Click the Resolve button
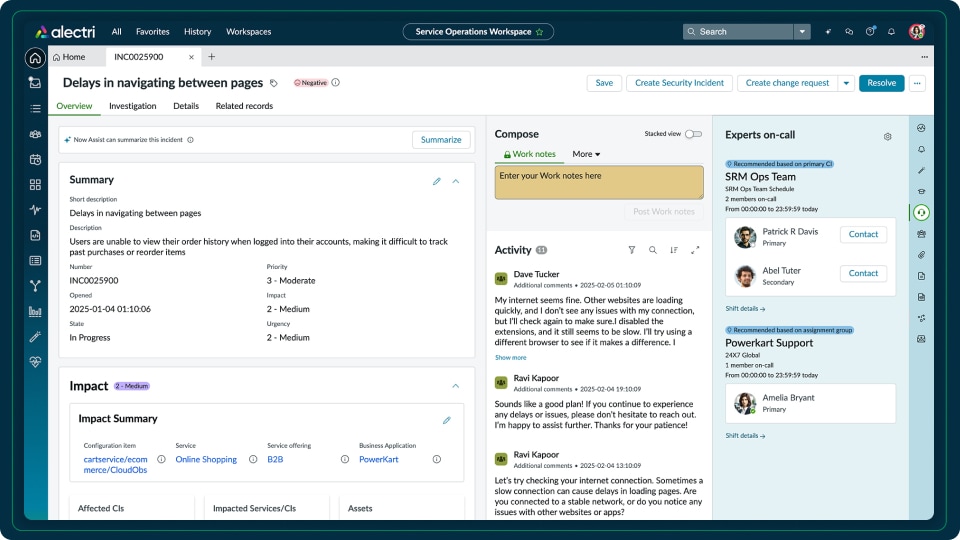The height and width of the screenshot is (540, 960). click(881, 83)
